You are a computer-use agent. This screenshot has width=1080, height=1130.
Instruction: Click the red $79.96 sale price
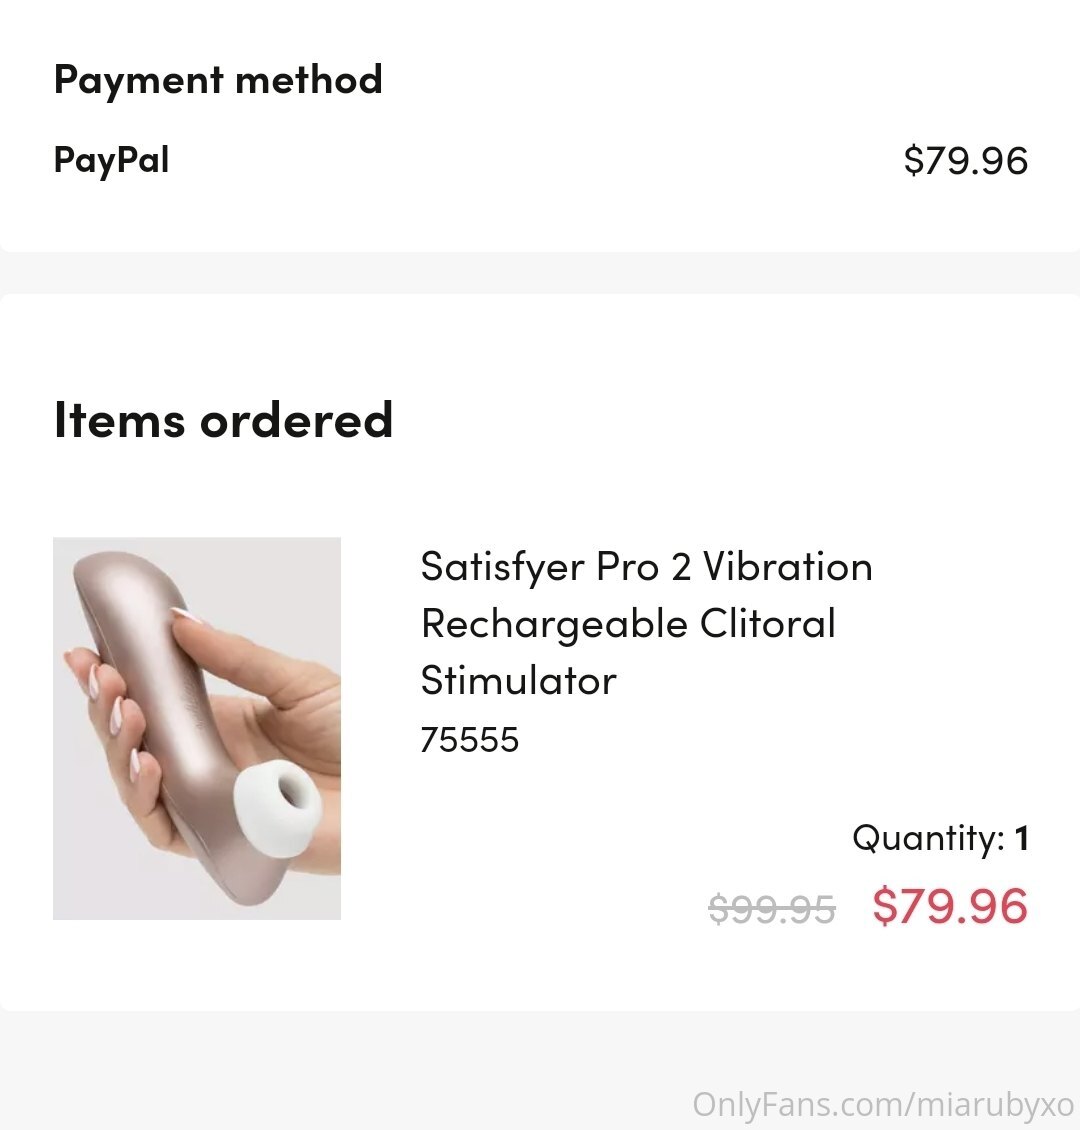click(950, 906)
